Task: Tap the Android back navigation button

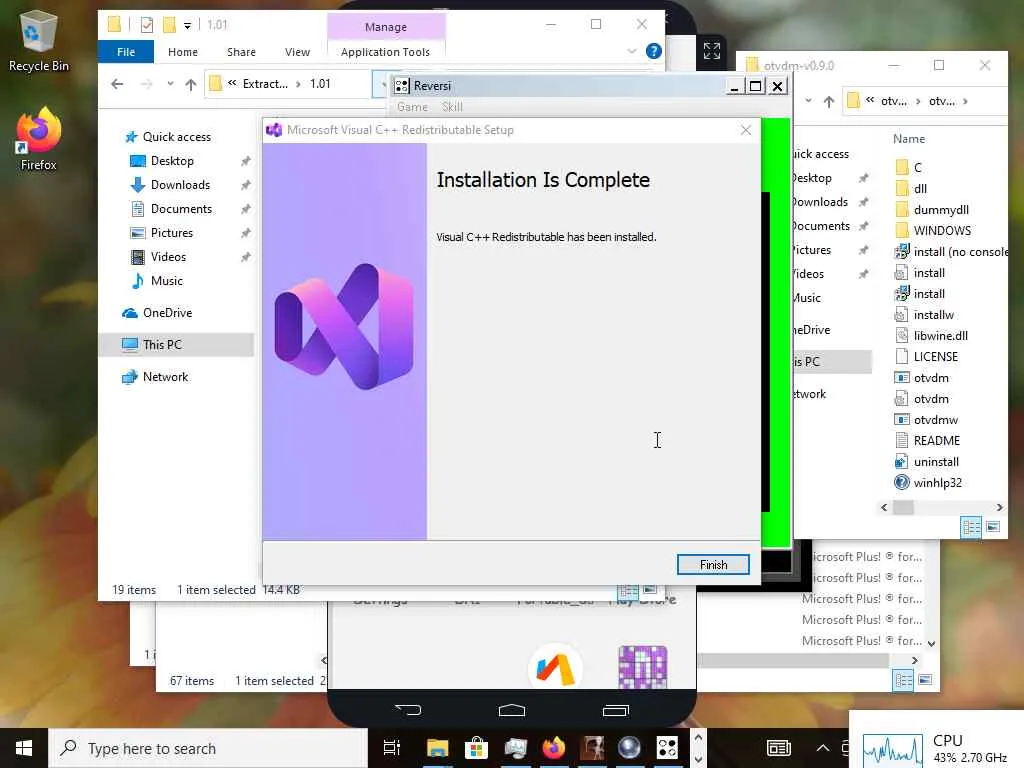Action: pos(408,710)
